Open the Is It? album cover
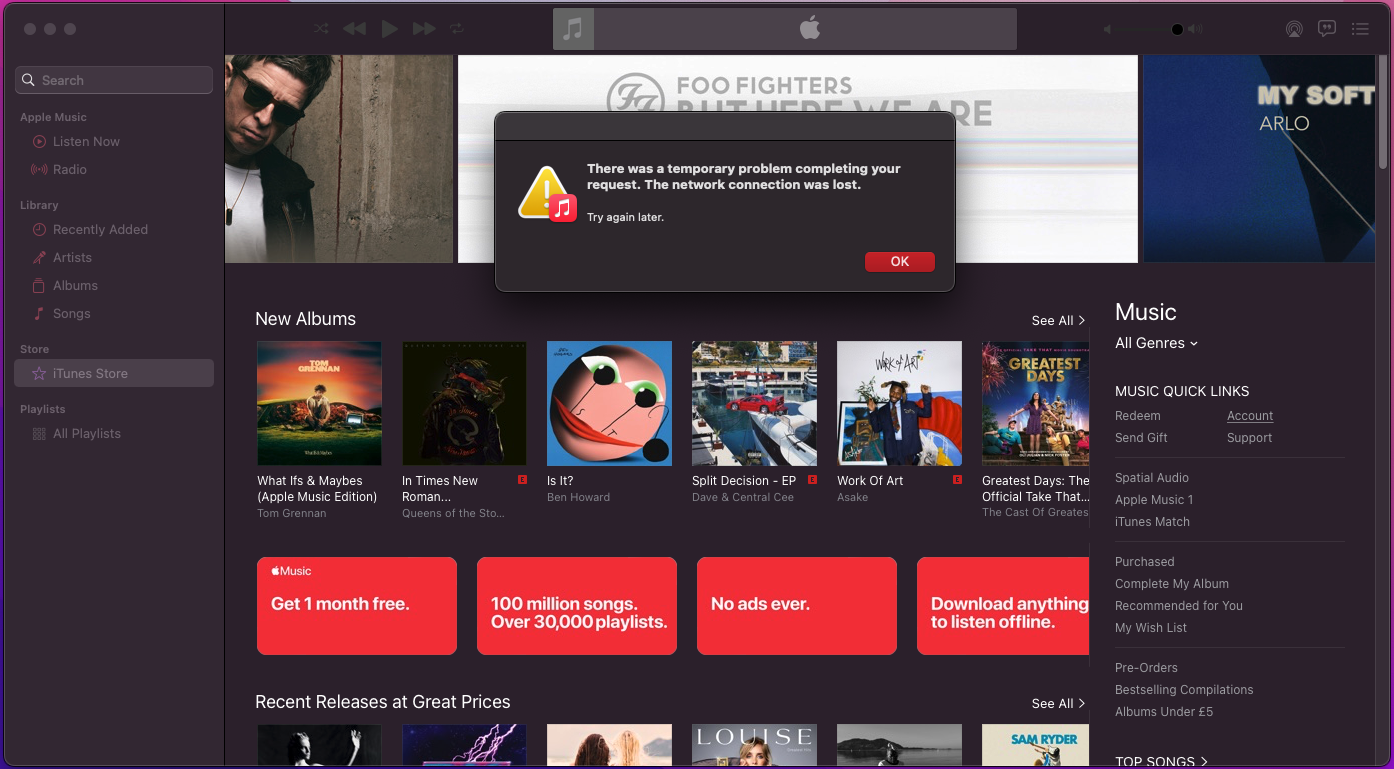The height and width of the screenshot is (769, 1394). tap(609, 403)
